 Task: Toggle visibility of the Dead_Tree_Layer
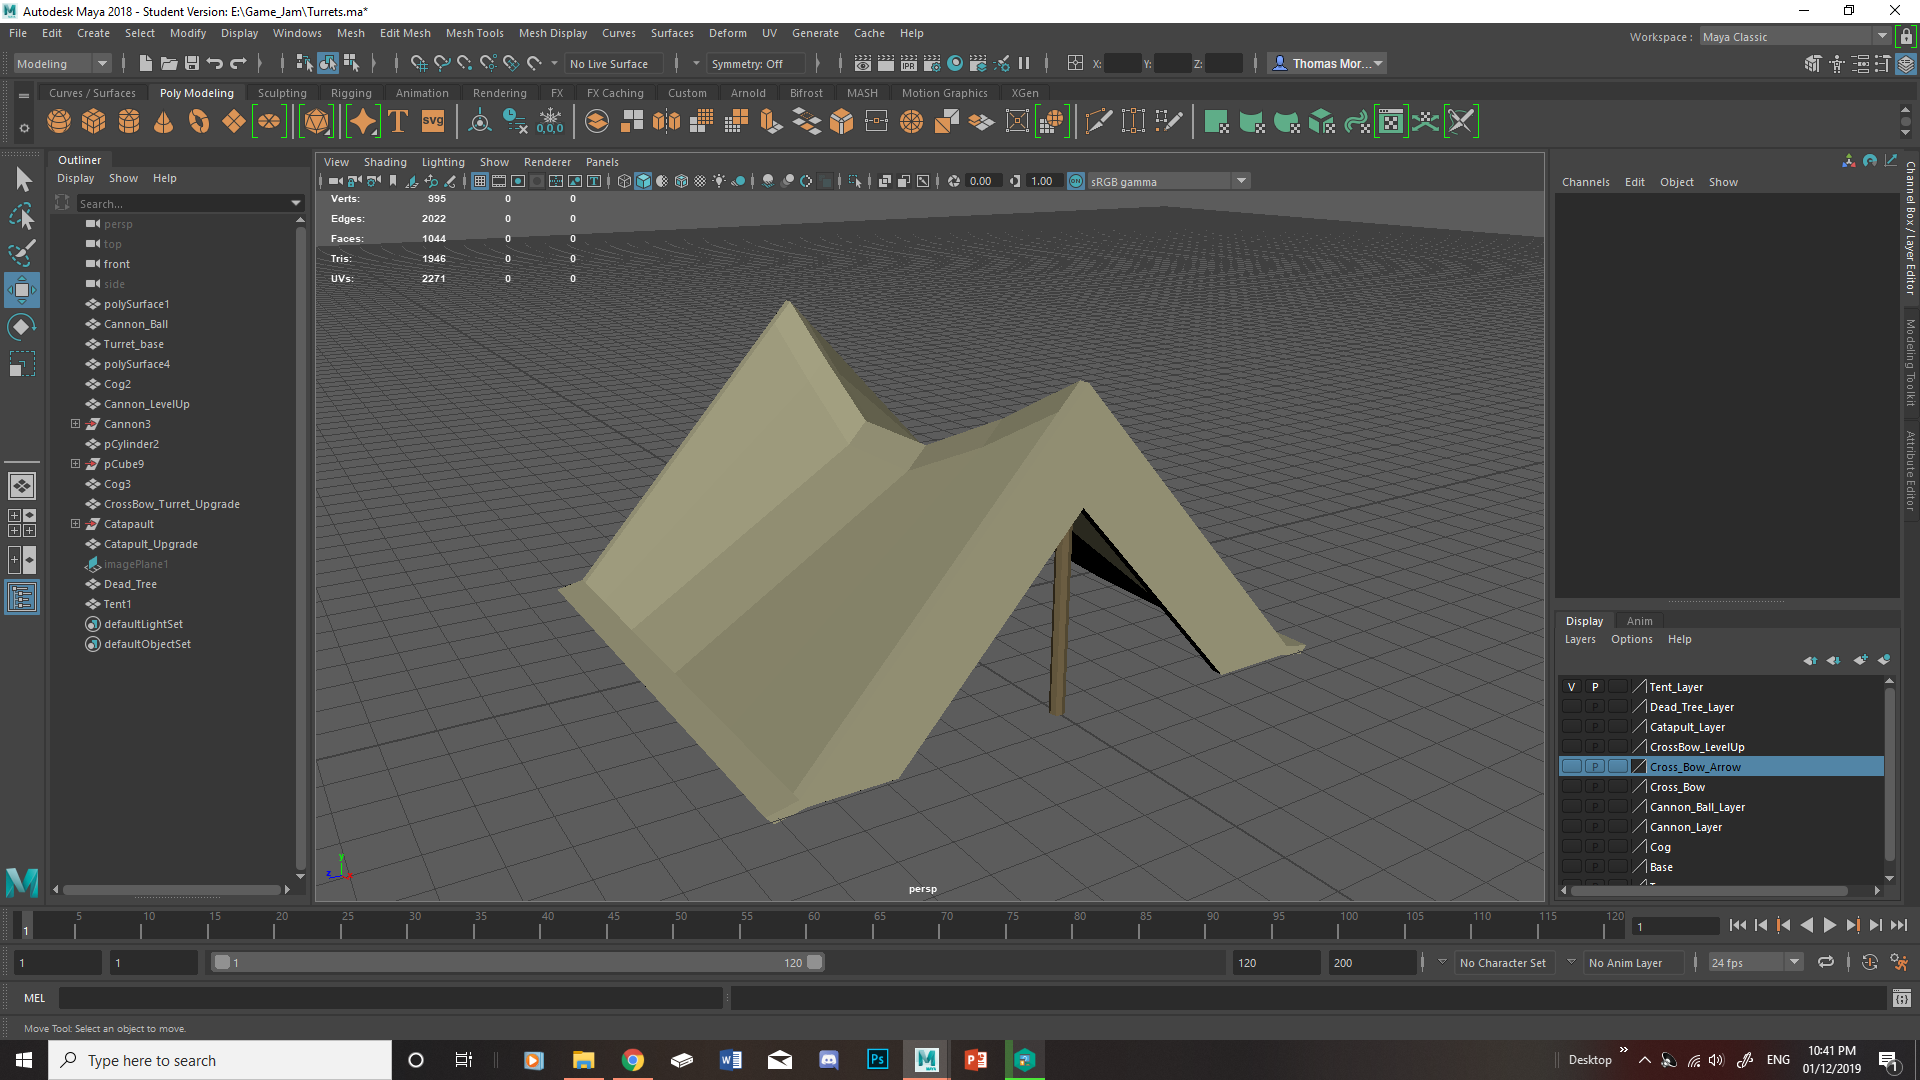1572,707
